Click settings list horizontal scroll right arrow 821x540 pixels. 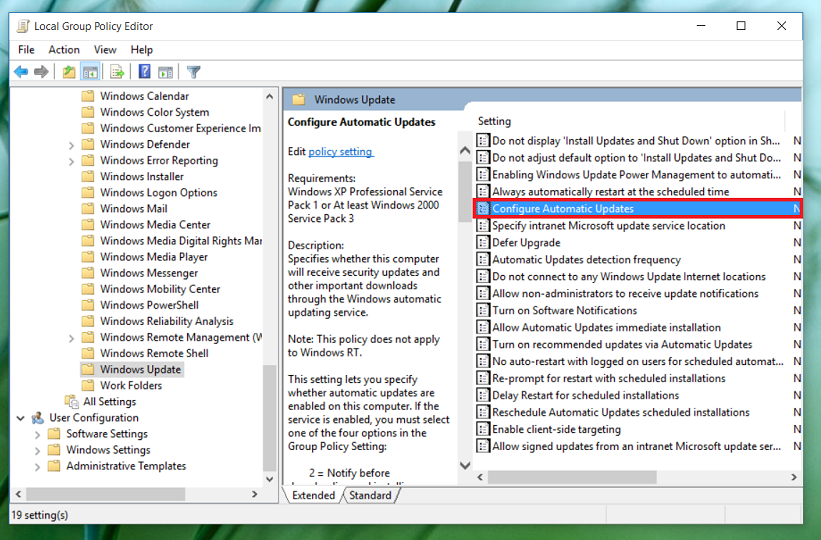click(794, 477)
